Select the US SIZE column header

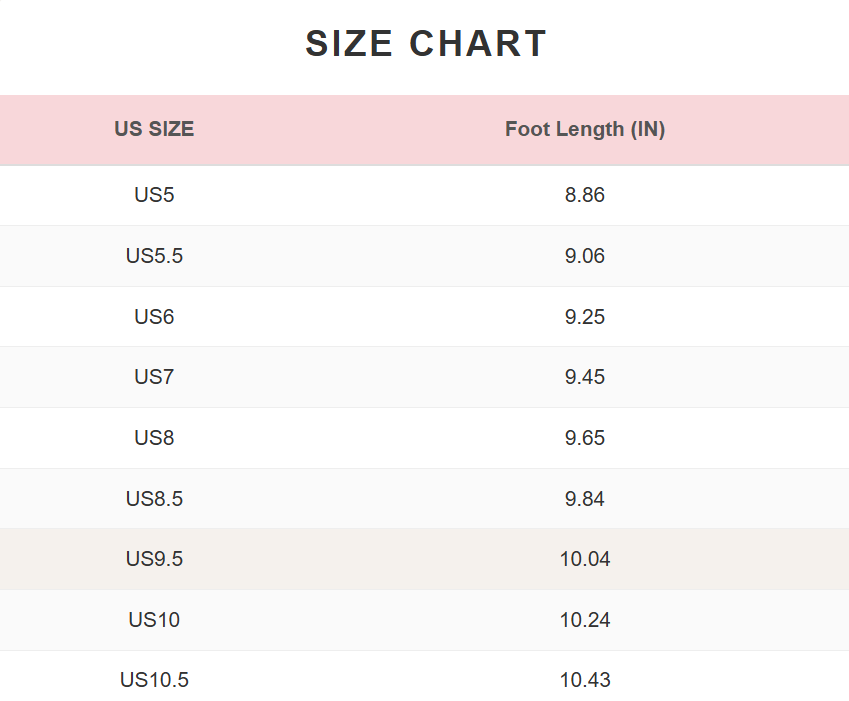click(154, 129)
